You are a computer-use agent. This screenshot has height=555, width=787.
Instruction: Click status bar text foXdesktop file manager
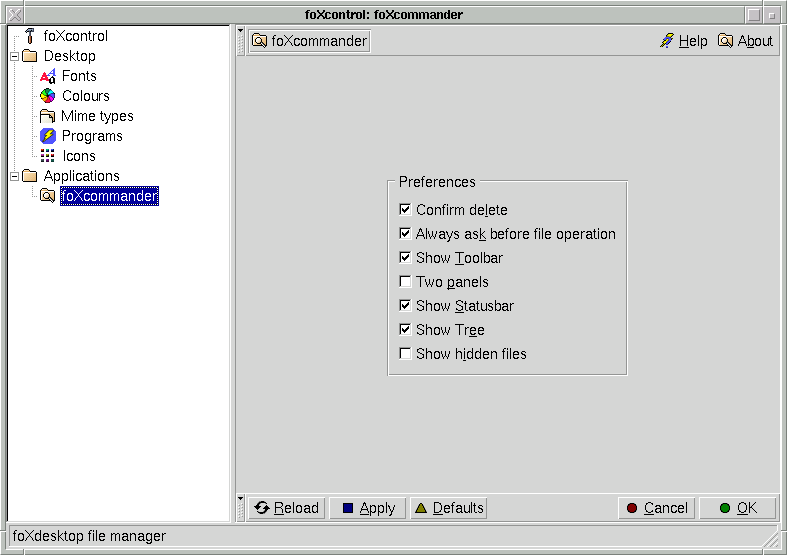[89, 536]
